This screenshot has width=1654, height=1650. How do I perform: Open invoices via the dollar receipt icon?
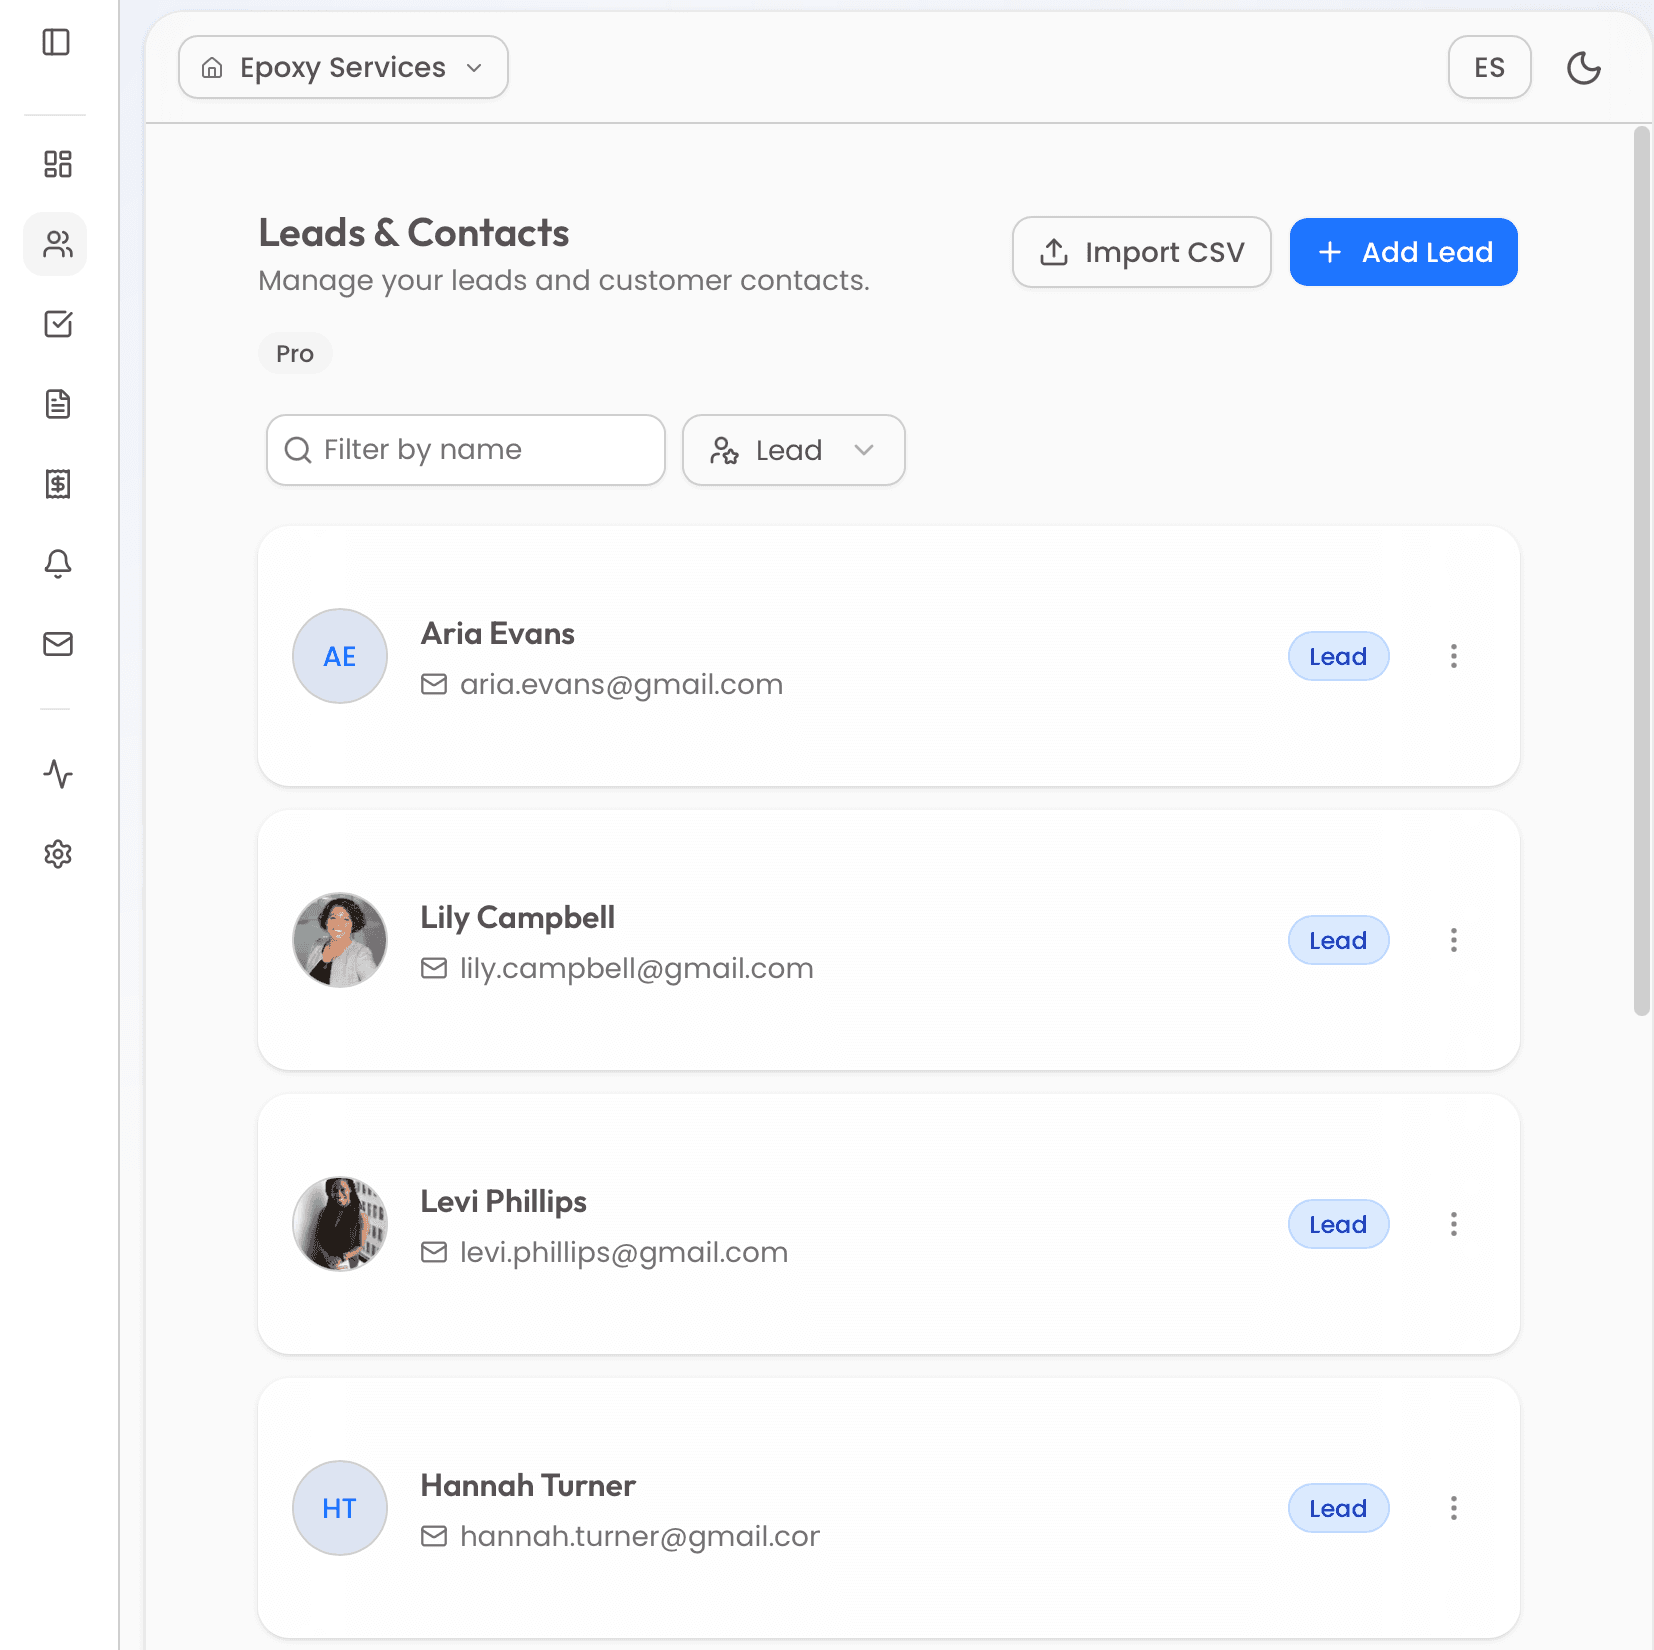tap(58, 484)
